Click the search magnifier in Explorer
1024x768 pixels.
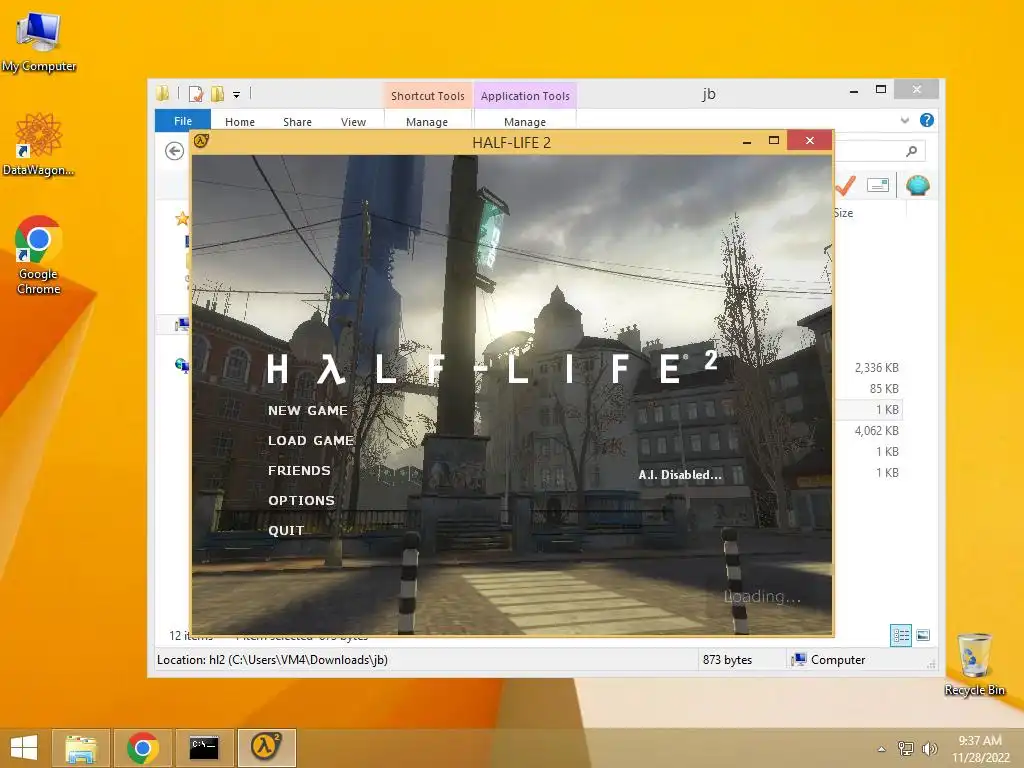912,152
